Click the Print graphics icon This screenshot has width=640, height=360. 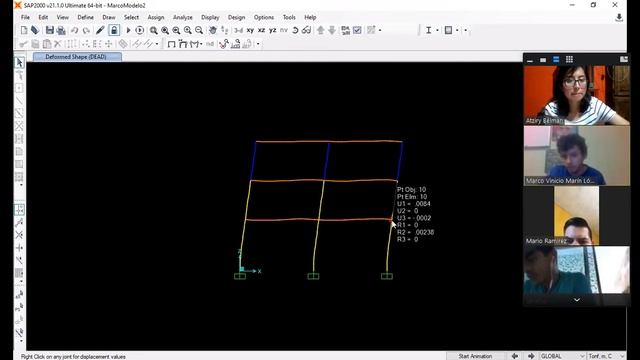(61, 30)
